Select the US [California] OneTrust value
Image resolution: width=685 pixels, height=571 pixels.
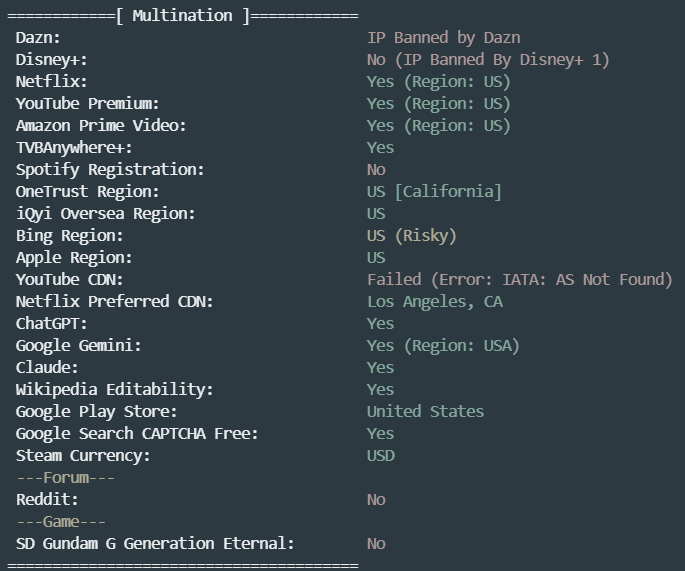434,192
